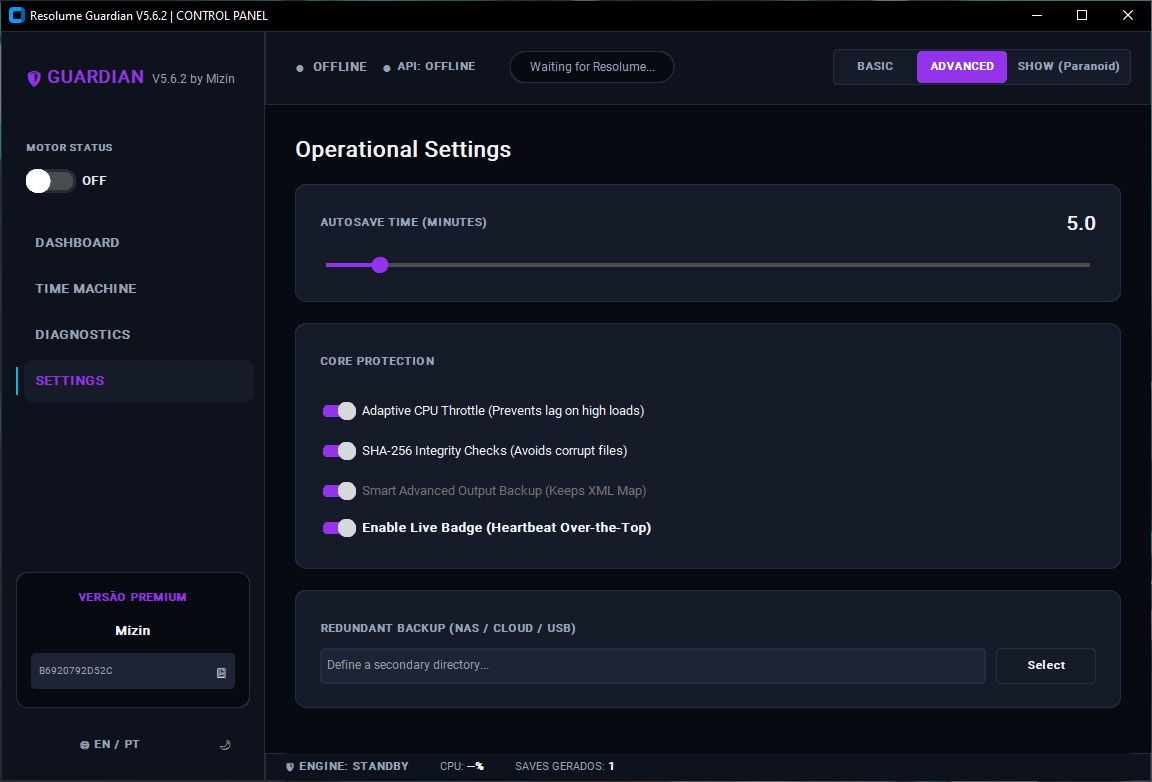This screenshot has width=1152, height=782.
Task: Click the REDUNDANT BACKUP (NAS / CLOUD / USB) label
Action: click(448, 628)
